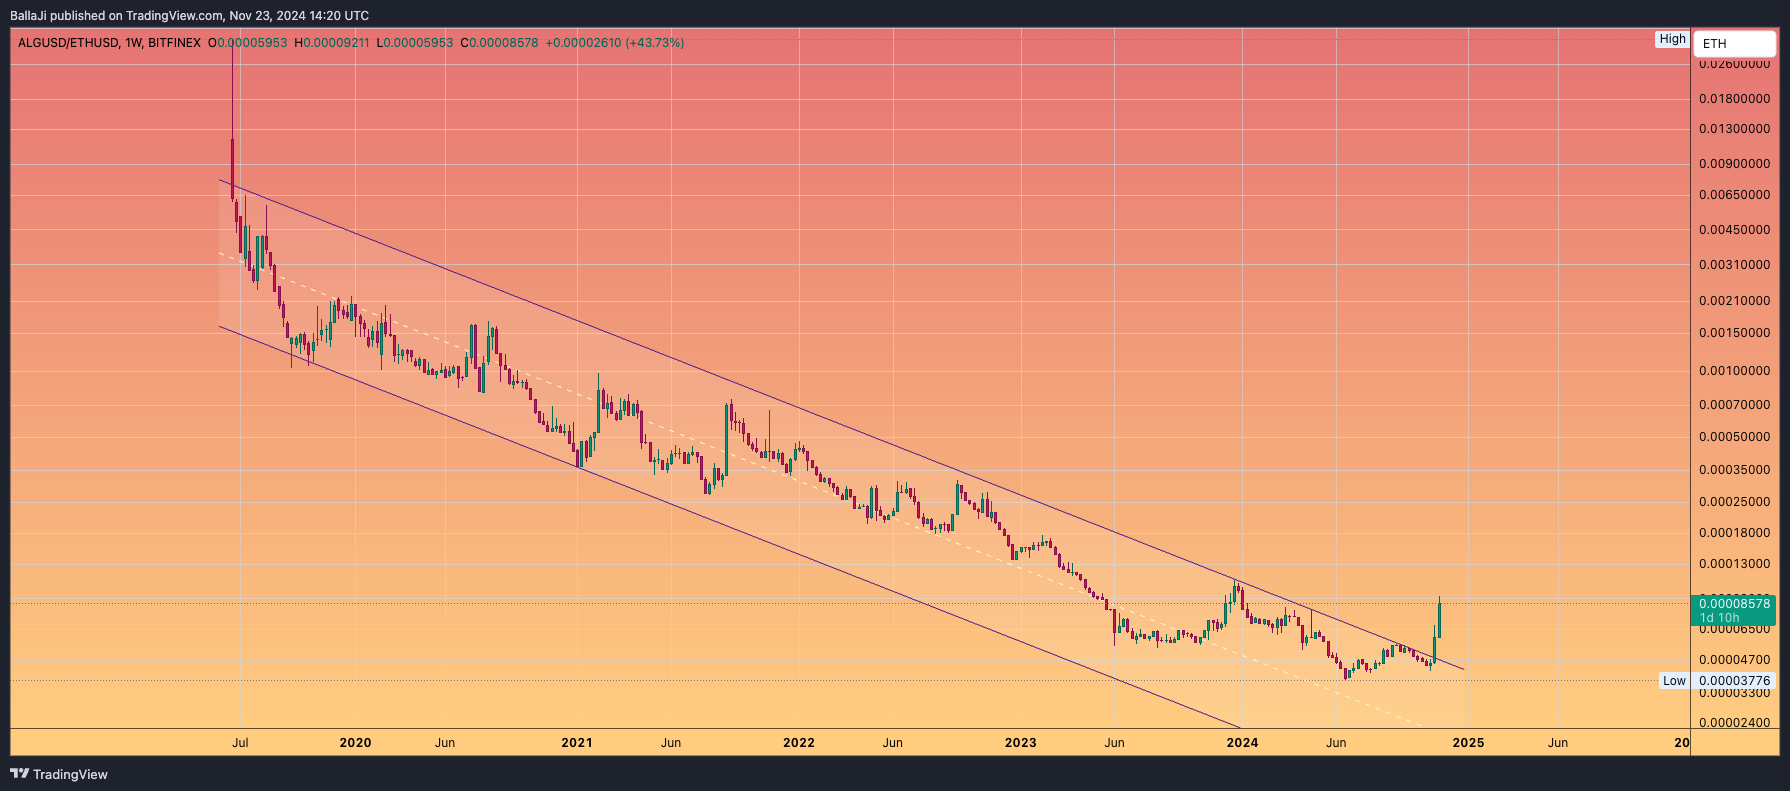
Task: Click the 0.01800000 price axis label
Action: [1734, 98]
